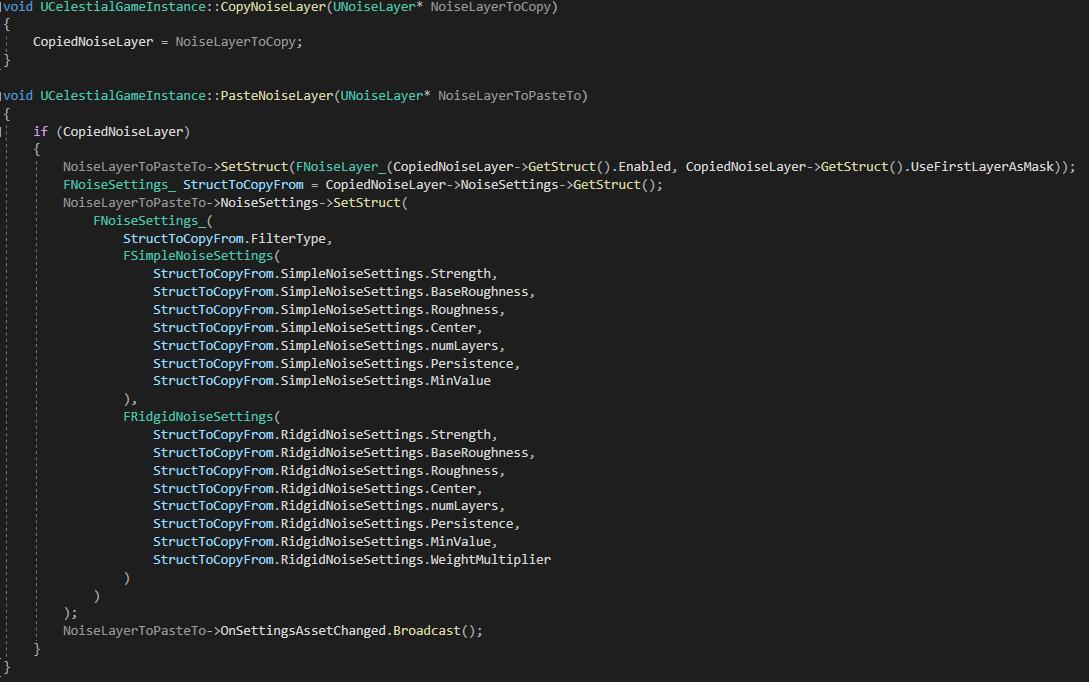Click the SimpleNoiseSettings.MinValue line
The image size is (1089, 682).
point(322,381)
